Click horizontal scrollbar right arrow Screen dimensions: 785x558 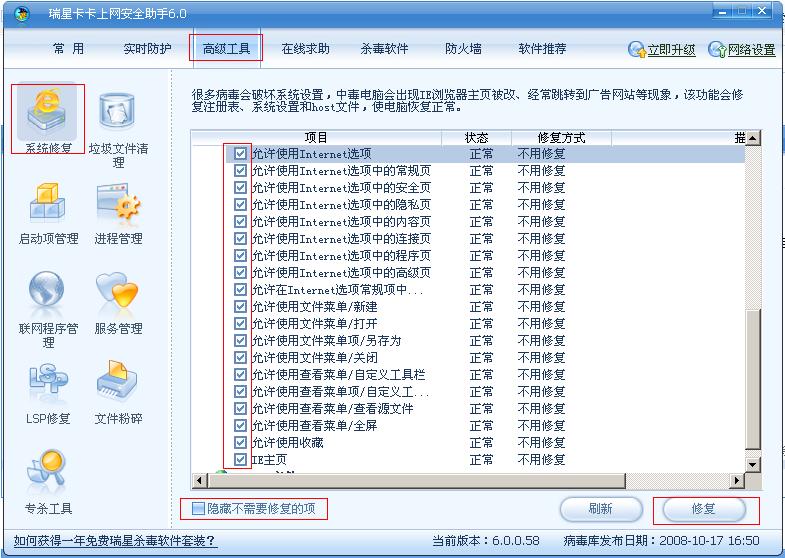click(736, 481)
